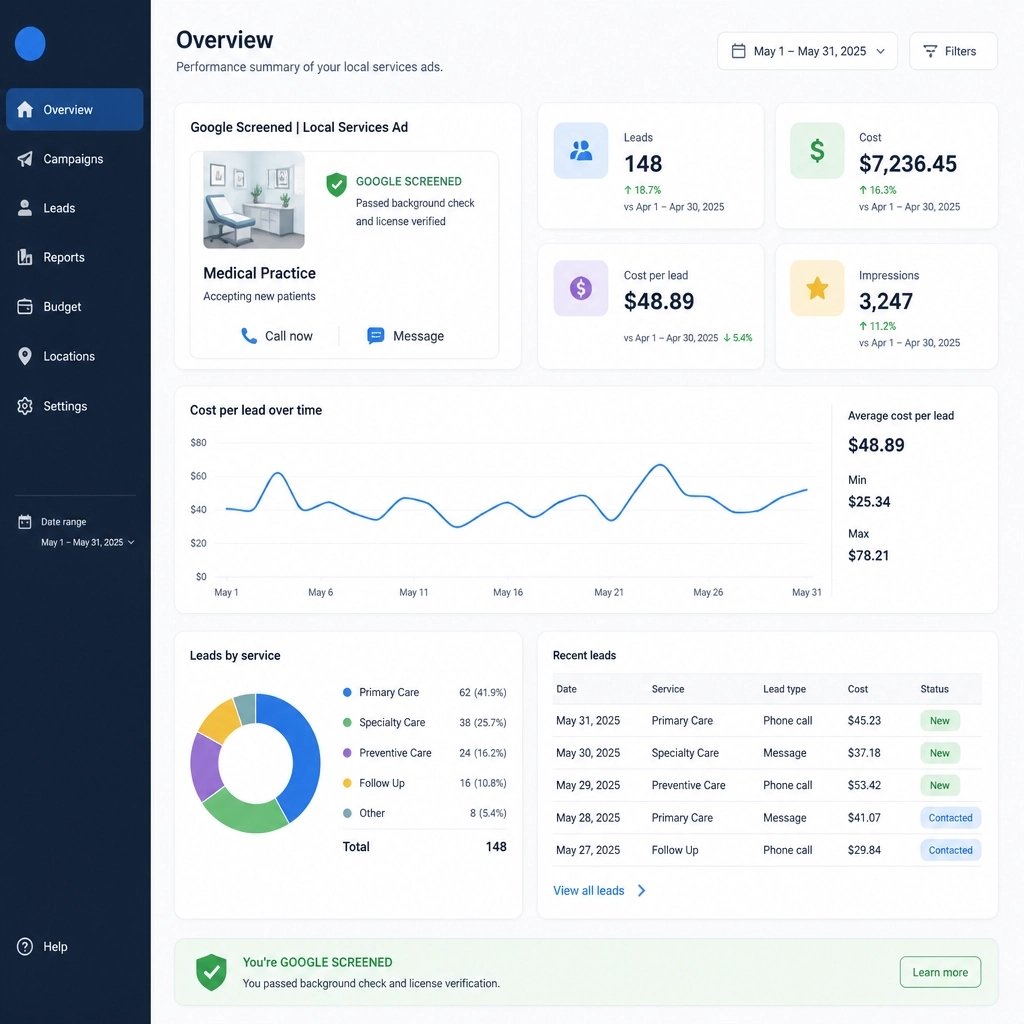
Task: Click the Leads card people icon
Action: pyautogui.click(x=581, y=151)
